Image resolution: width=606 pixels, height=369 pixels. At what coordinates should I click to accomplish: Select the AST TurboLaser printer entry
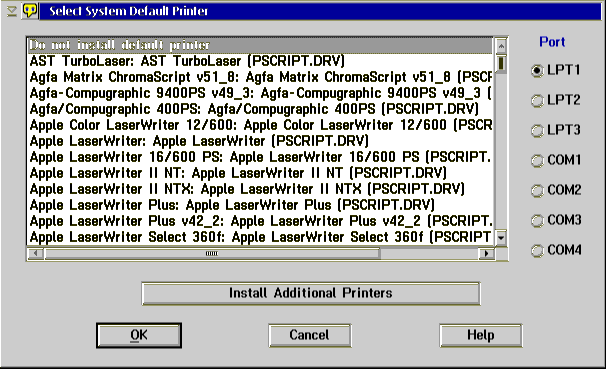point(260,61)
